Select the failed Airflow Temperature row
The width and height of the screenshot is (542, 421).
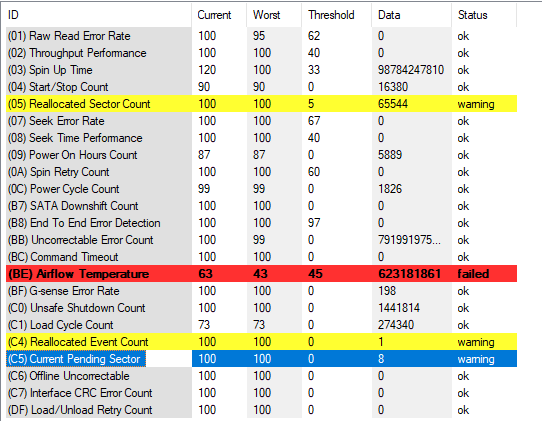click(x=261, y=274)
